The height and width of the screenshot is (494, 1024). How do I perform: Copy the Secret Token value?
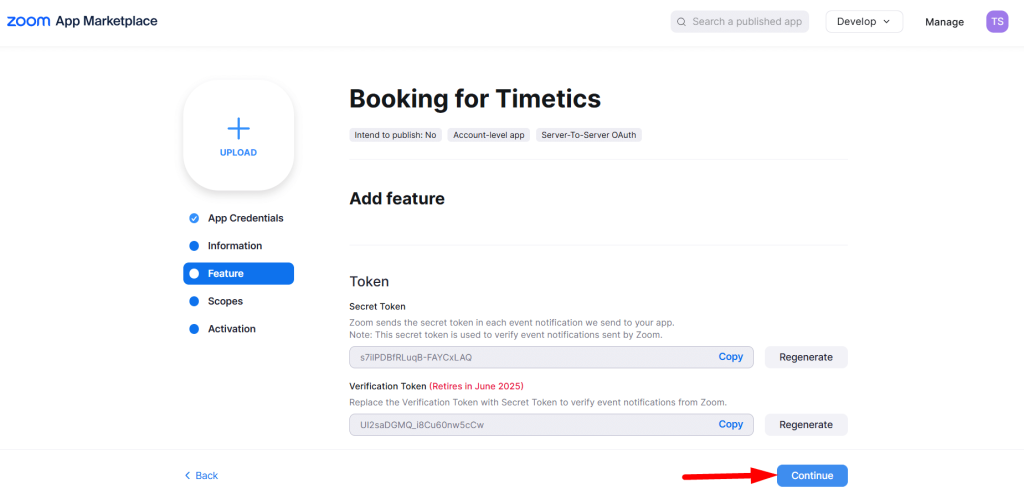(x=731, y=357)
